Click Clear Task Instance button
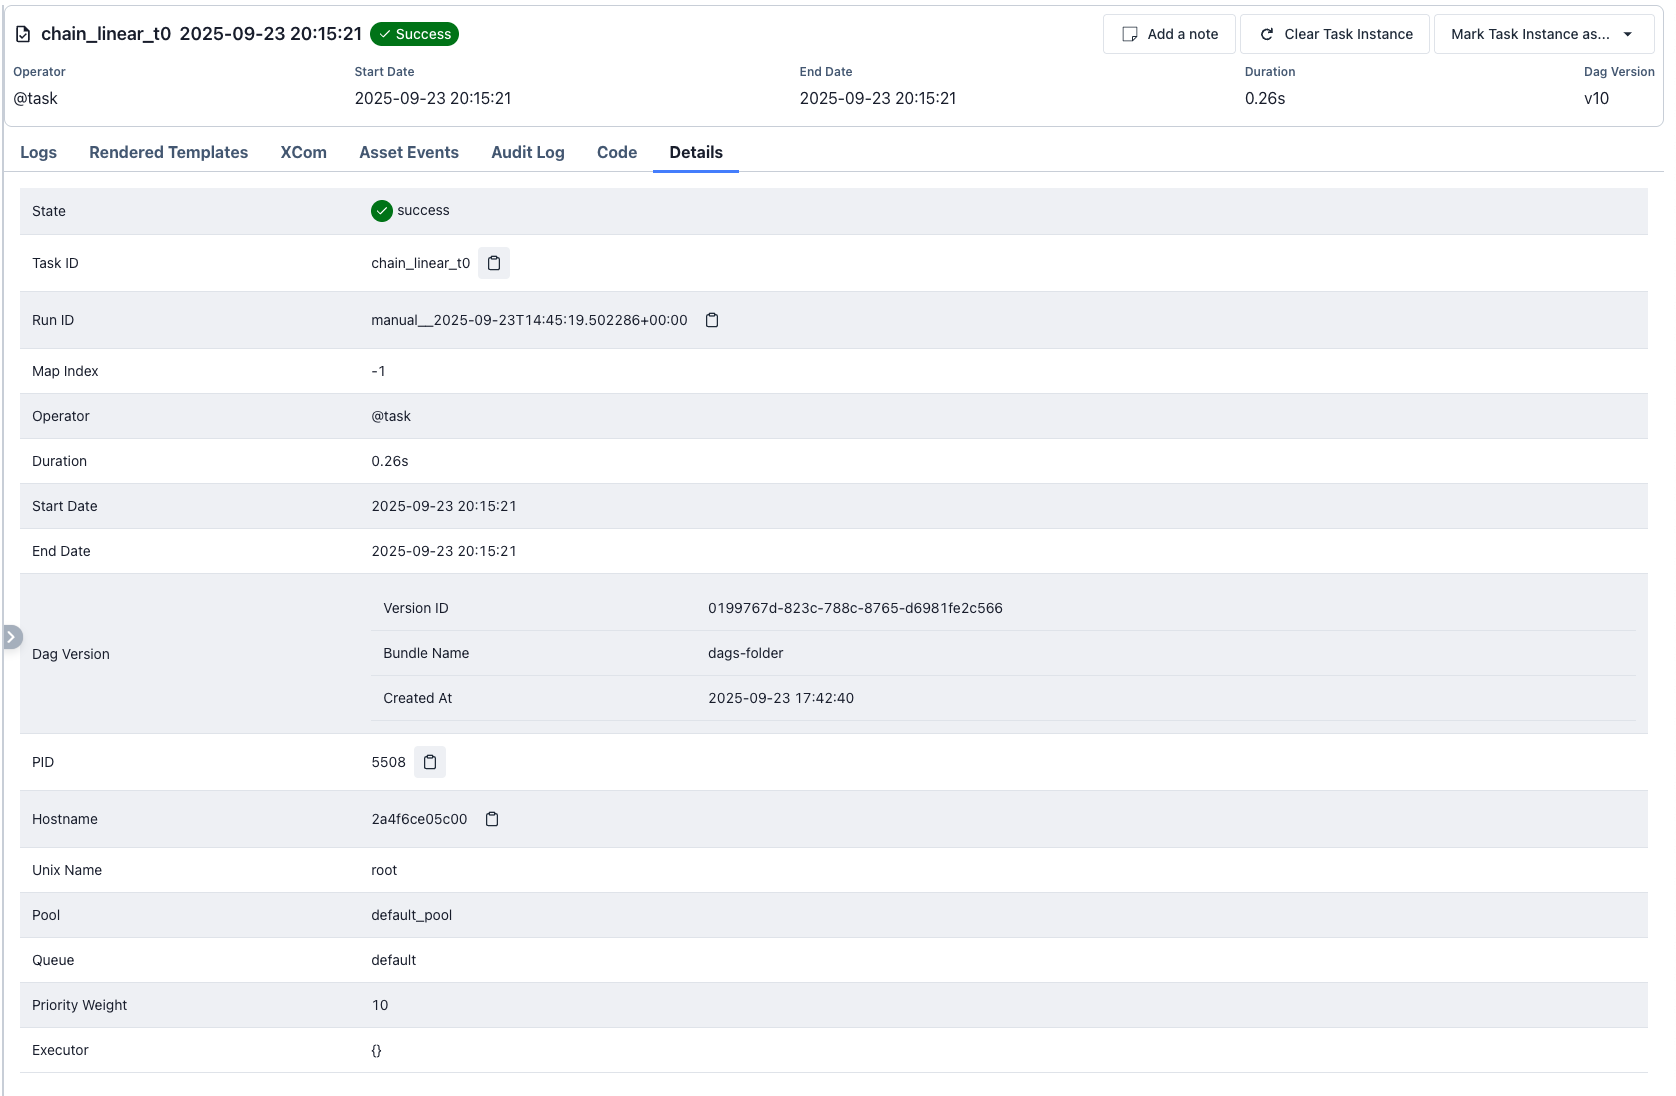The width and height of the screenshot is (1676, 1096). point(1335,34)
